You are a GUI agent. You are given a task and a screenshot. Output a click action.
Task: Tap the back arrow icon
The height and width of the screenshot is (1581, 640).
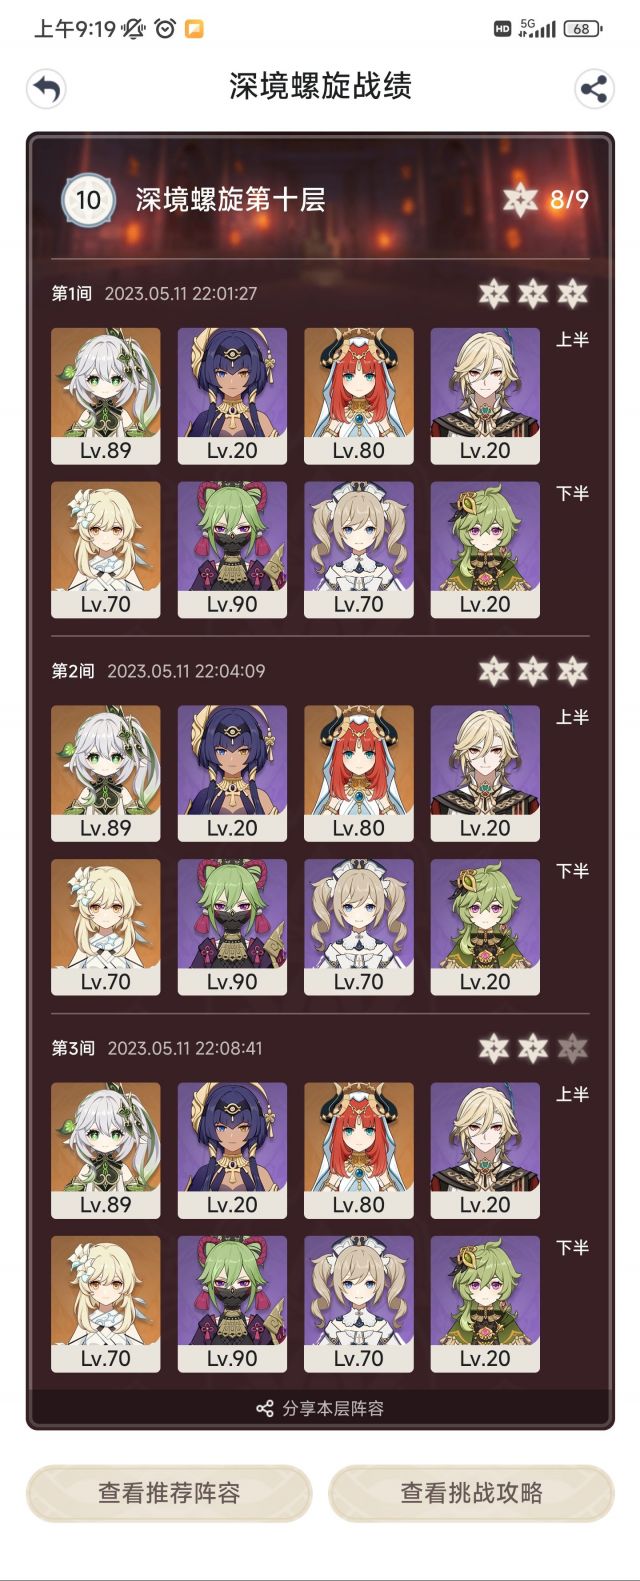[x=46, y=89]
